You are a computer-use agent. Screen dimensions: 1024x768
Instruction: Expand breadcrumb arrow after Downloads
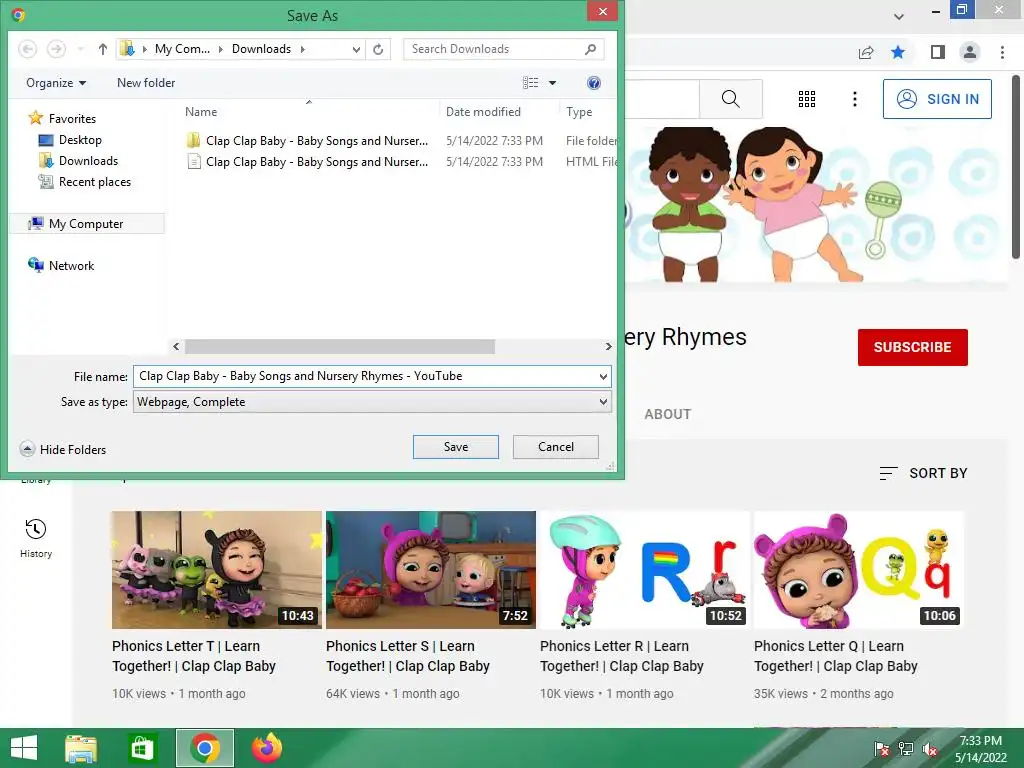coord(302,49)
